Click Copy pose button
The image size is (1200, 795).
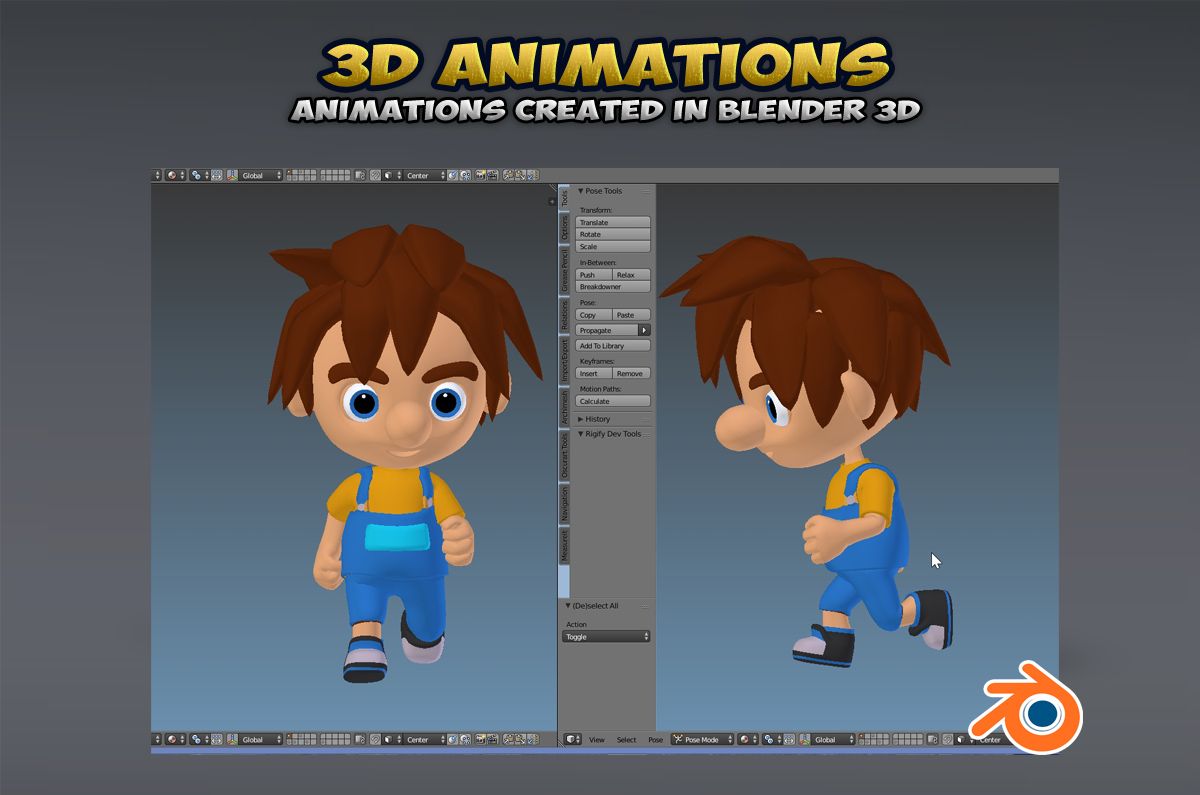[x=594, y=314]
